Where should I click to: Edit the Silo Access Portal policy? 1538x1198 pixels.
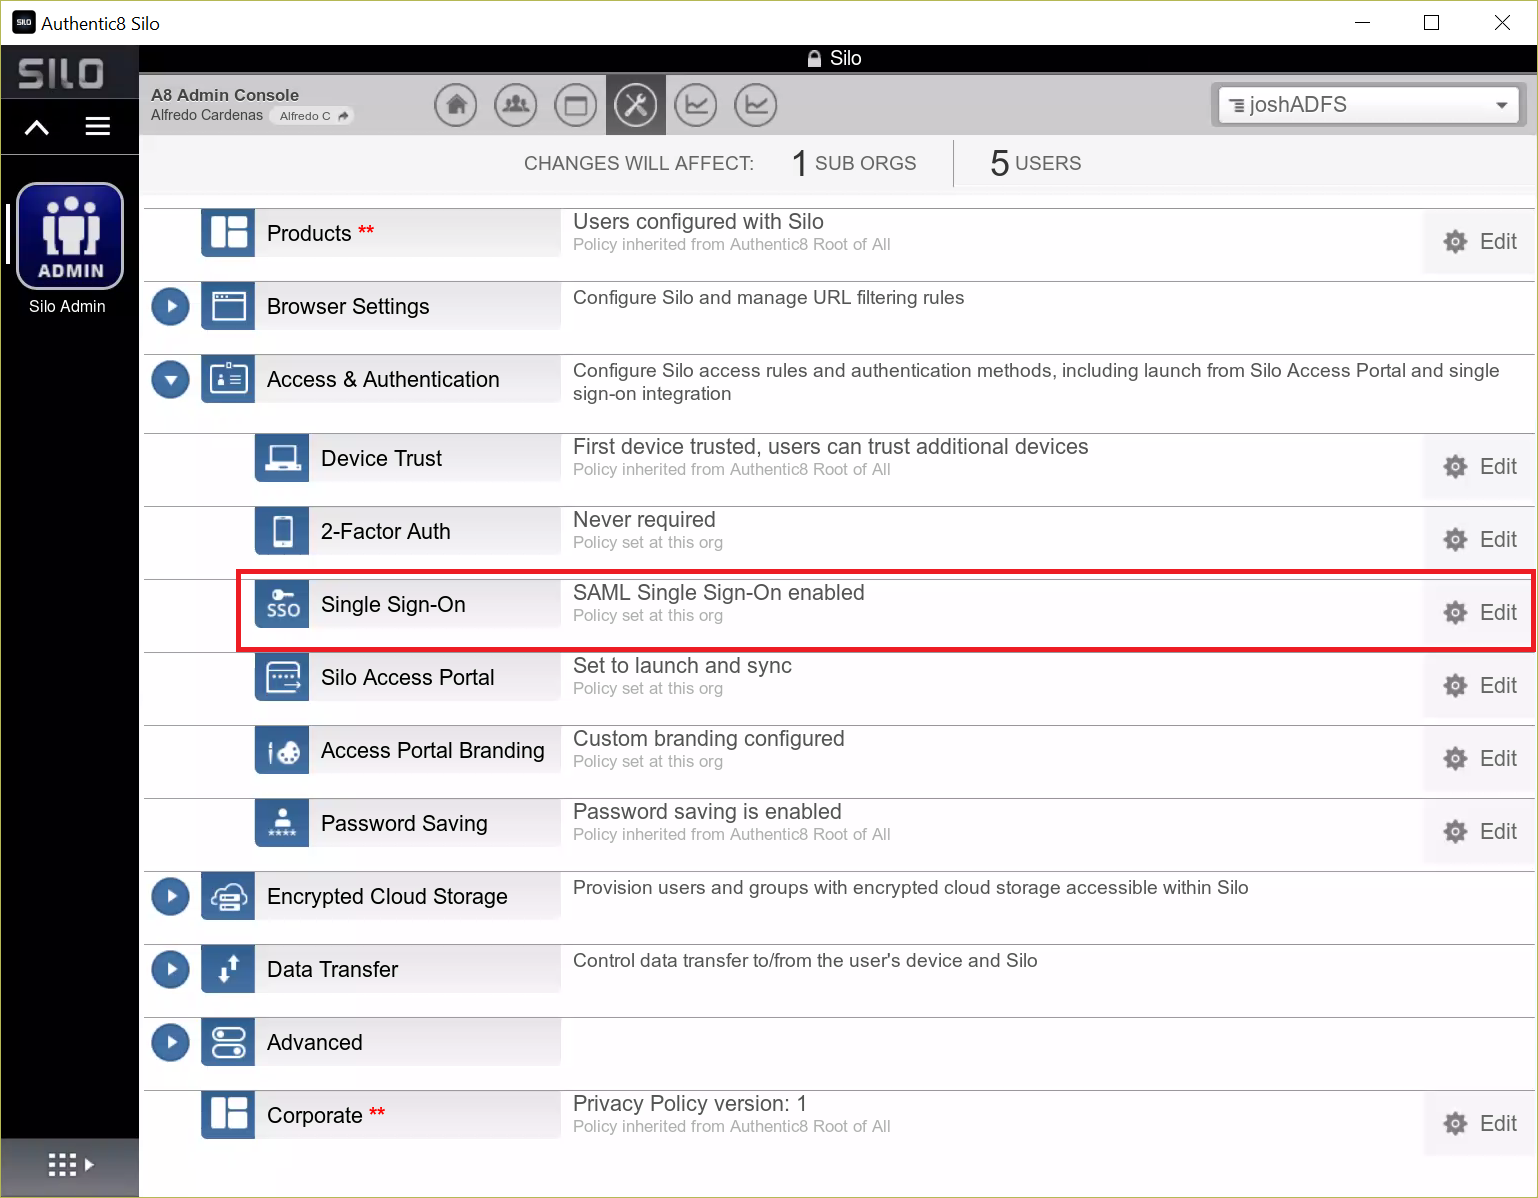[1480, 686]
